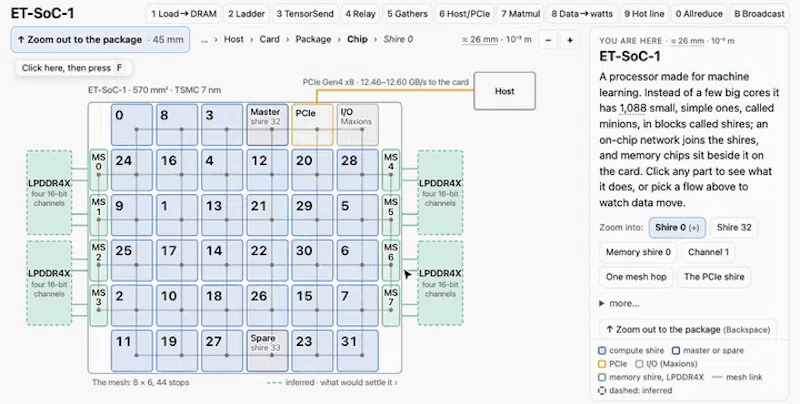The width and height of the screenshot is (800, 404).
Task: Select compute shire 31 block
Action: point(357,350)
